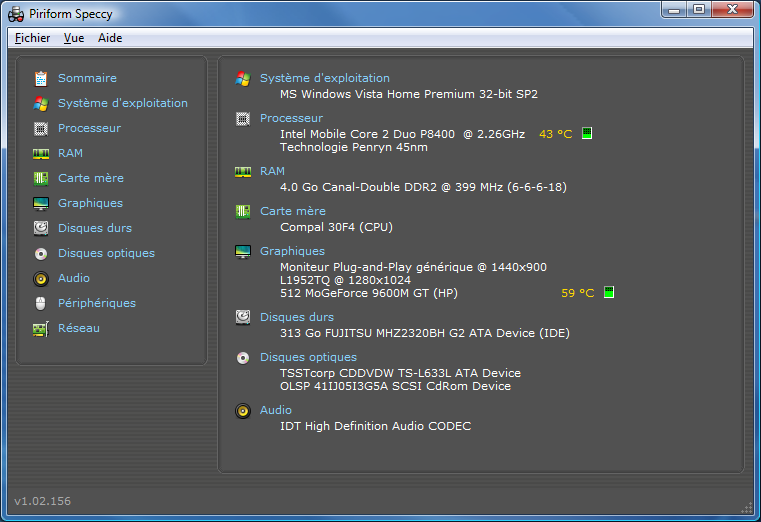Viewport: 761px width, 522px height.
Task: Open the Aide menu
Action: pyautogui.click(x=110, y=38)
